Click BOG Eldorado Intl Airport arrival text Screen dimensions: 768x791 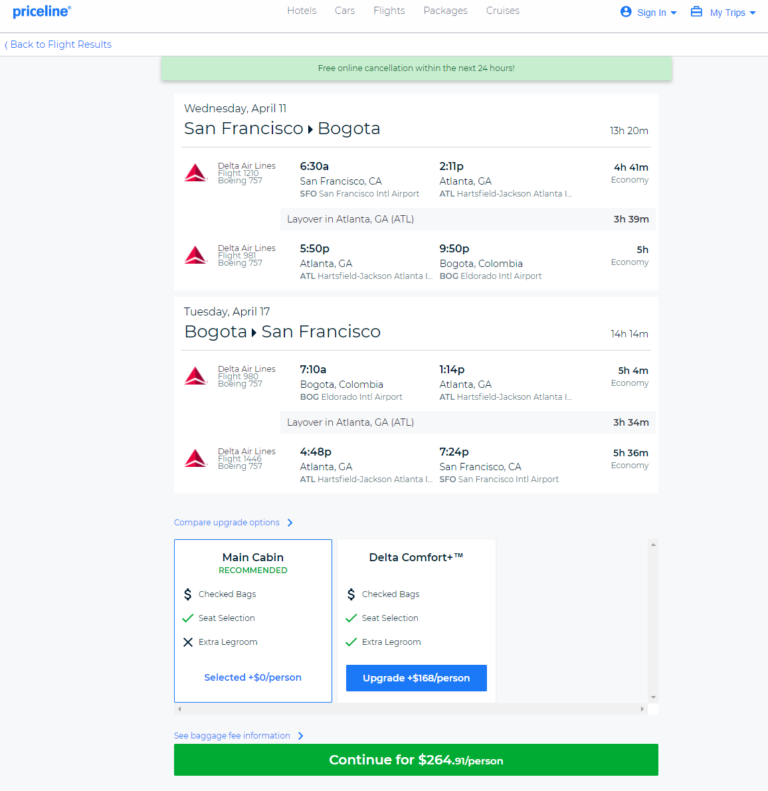coord(490,276)
